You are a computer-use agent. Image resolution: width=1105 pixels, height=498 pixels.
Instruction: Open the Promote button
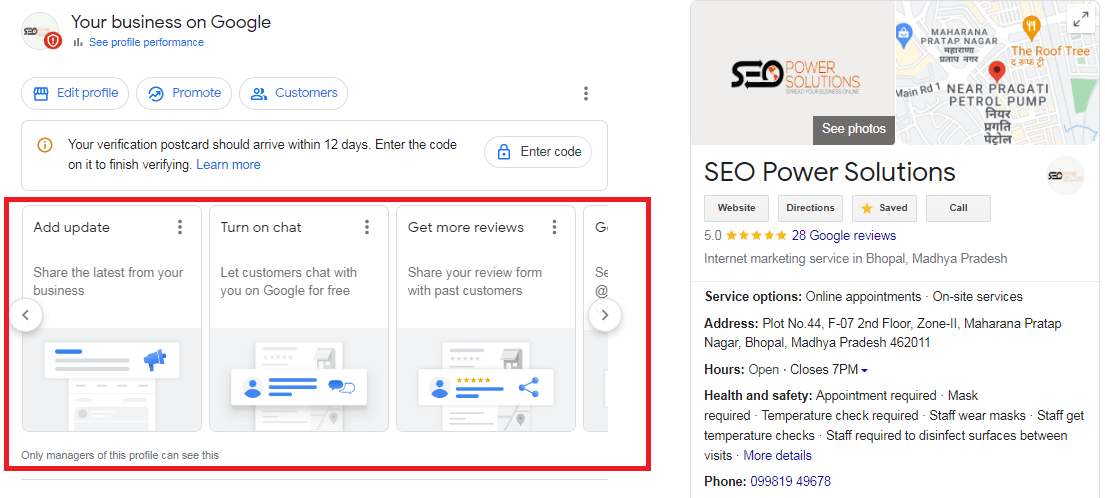[184, 93]
